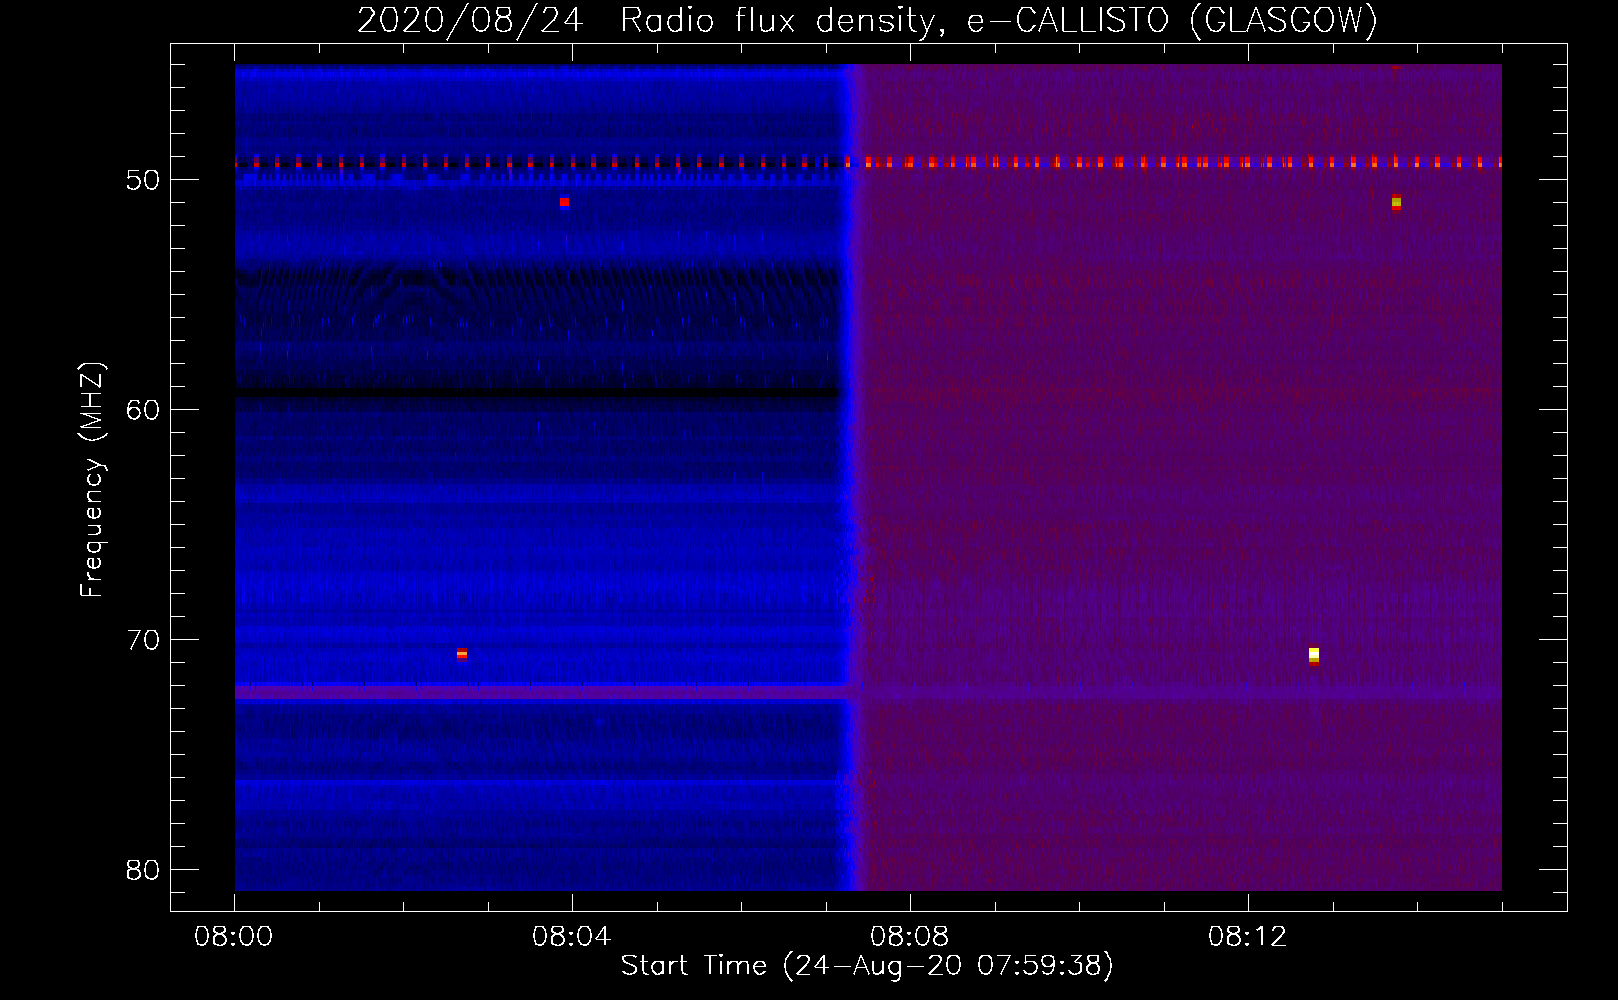Click the '50' frequency tick label
The image size is (1618, 1000).
(x=143, y=180)
